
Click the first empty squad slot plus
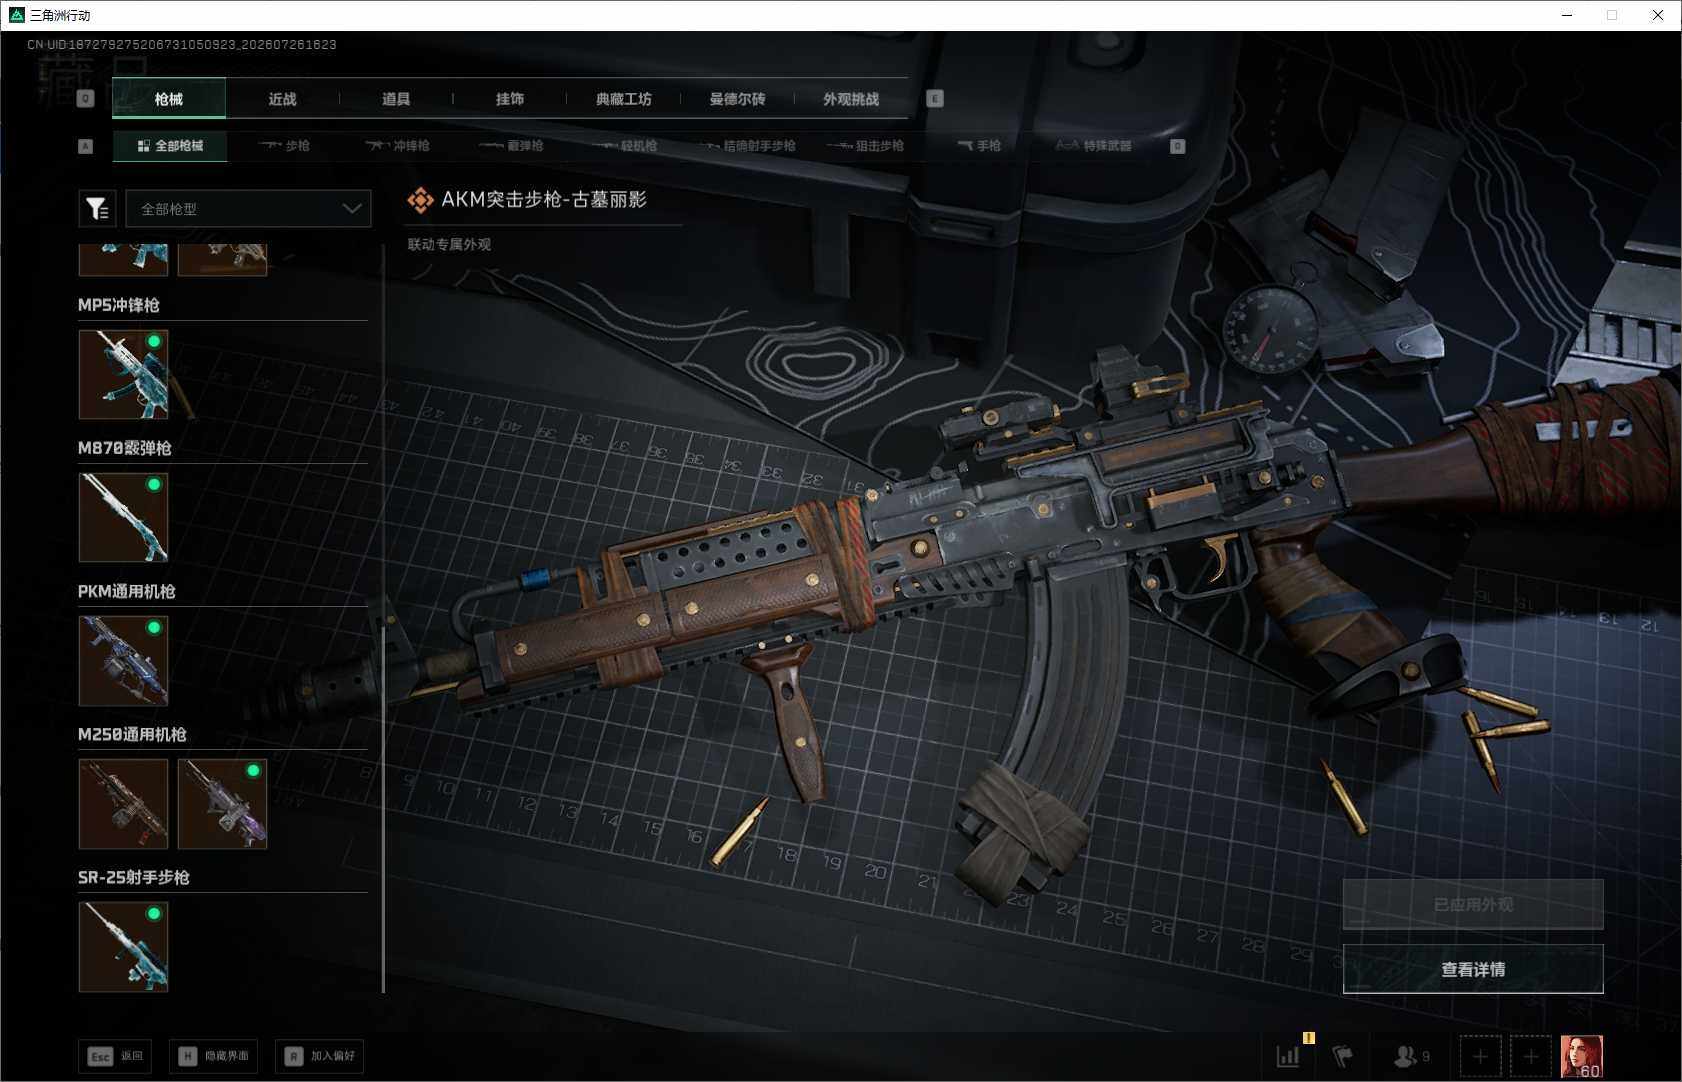[1481, 1056]
